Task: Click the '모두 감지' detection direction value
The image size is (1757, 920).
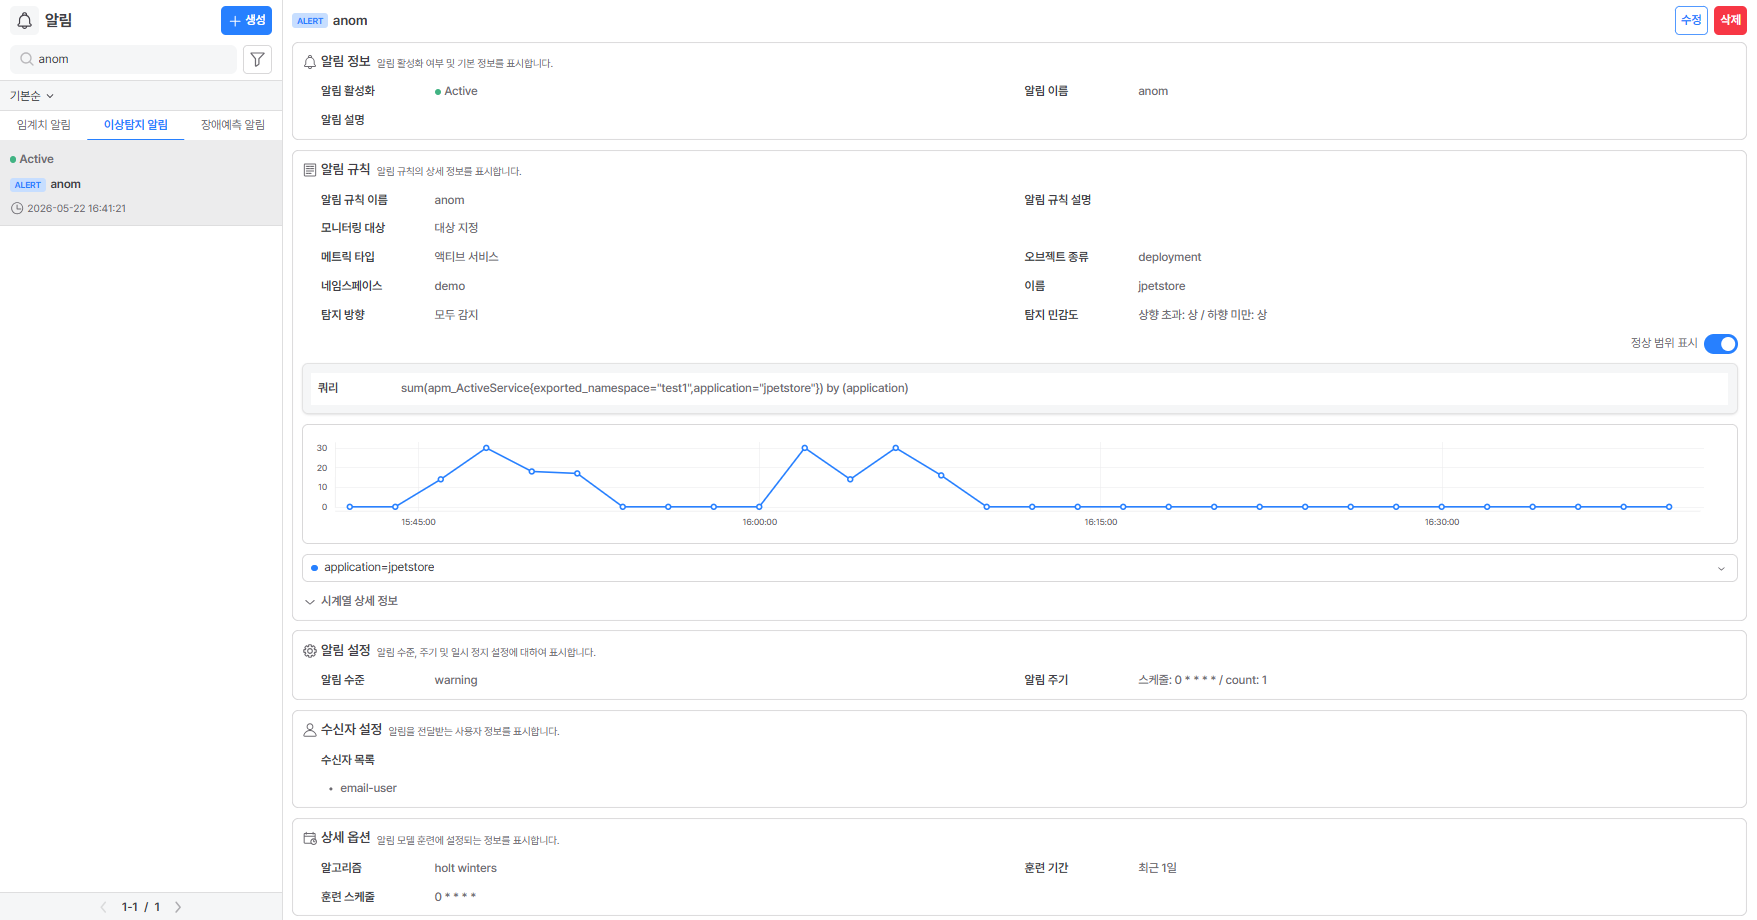Action: pos(456,315)
